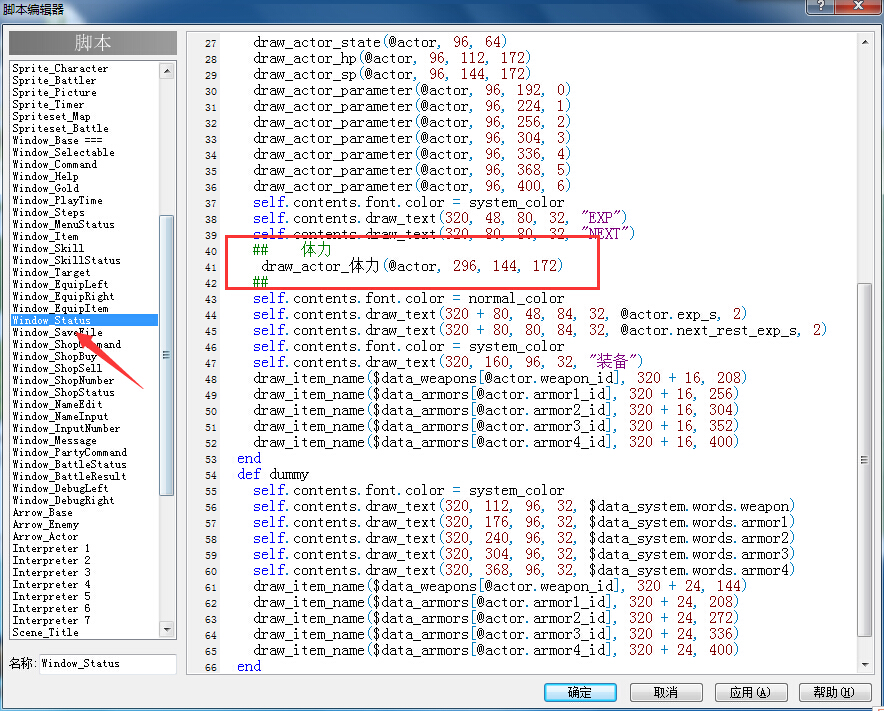Select Window_EquipLeft script
This screenshot has width=884, height=711.
coord(60,284)
